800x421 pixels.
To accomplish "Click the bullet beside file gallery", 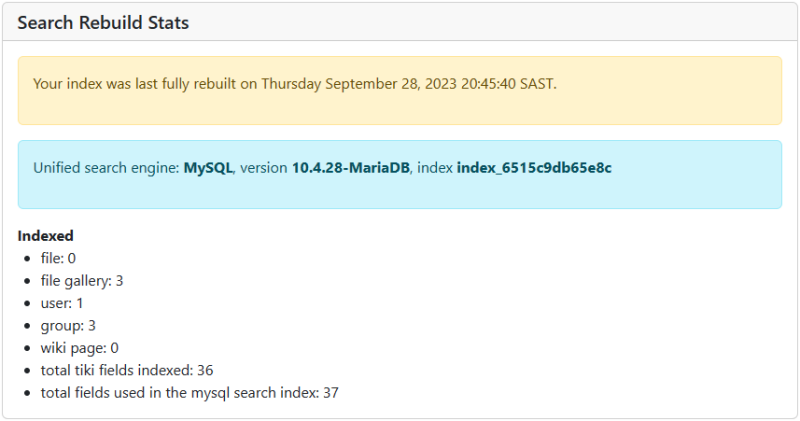I will point(28,281).
